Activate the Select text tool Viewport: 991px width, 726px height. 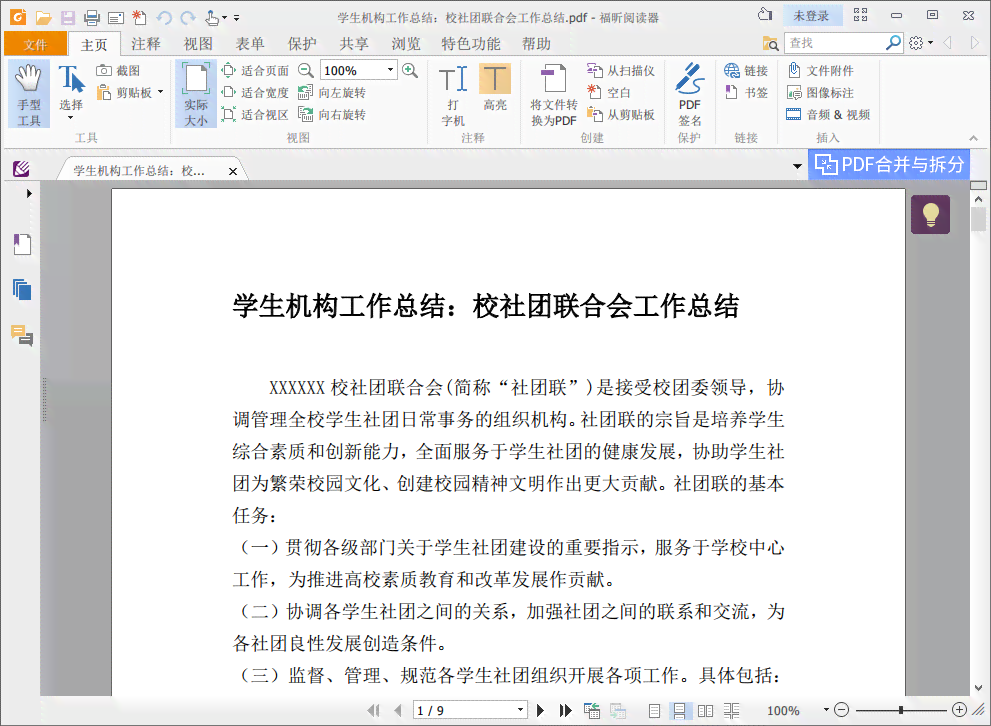coord(71,92)
